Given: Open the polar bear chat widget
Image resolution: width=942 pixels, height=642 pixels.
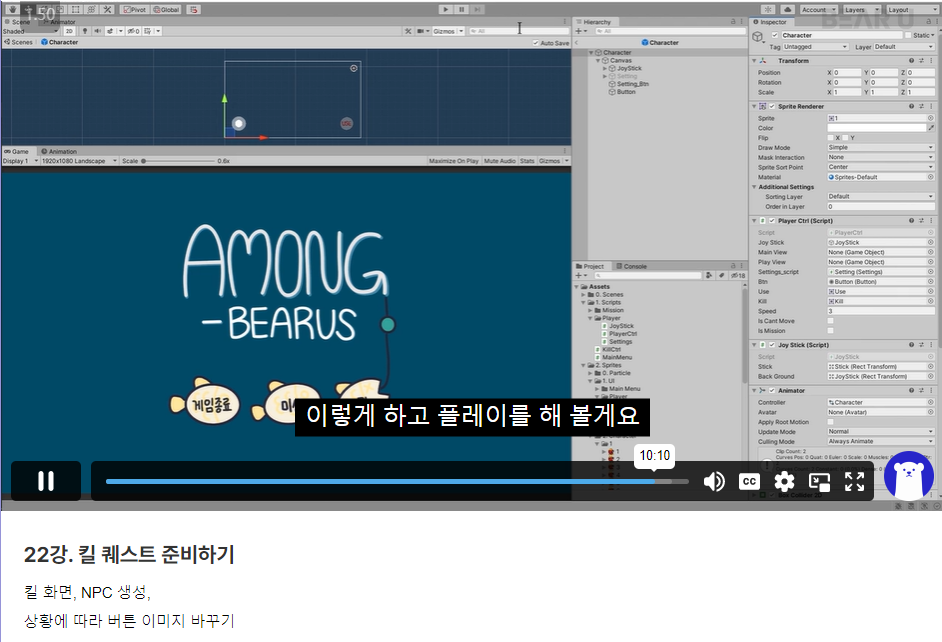Looking at the screenshot, I should tap(909, 475).
